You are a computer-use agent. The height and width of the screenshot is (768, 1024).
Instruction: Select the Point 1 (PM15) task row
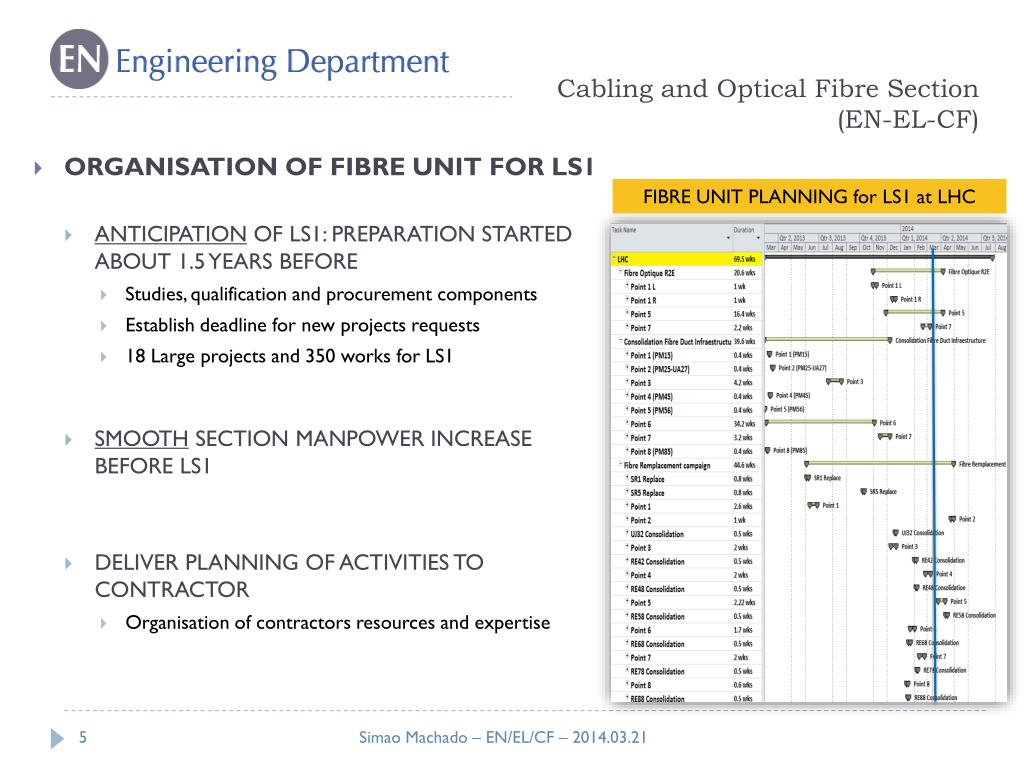click(x=686, y=355)
